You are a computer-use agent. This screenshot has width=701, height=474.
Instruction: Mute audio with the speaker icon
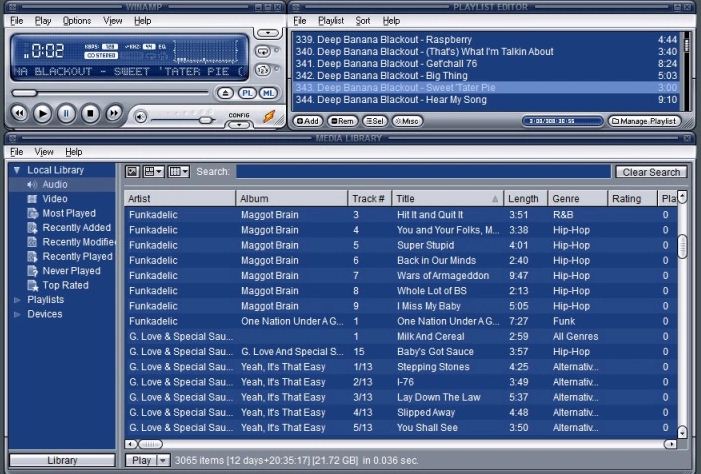140,117
